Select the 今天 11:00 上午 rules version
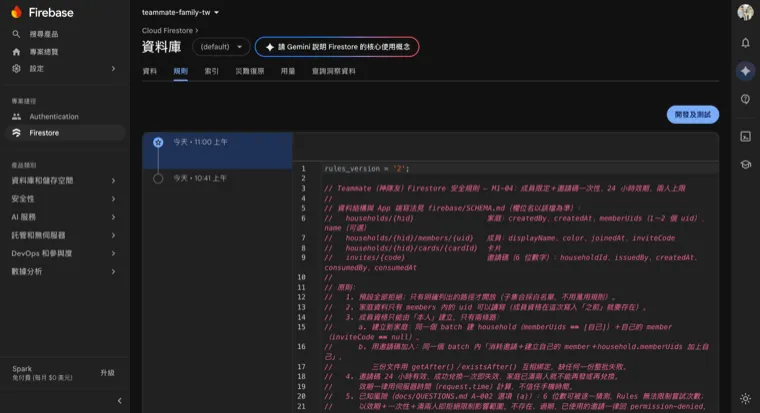 [217, 151]
